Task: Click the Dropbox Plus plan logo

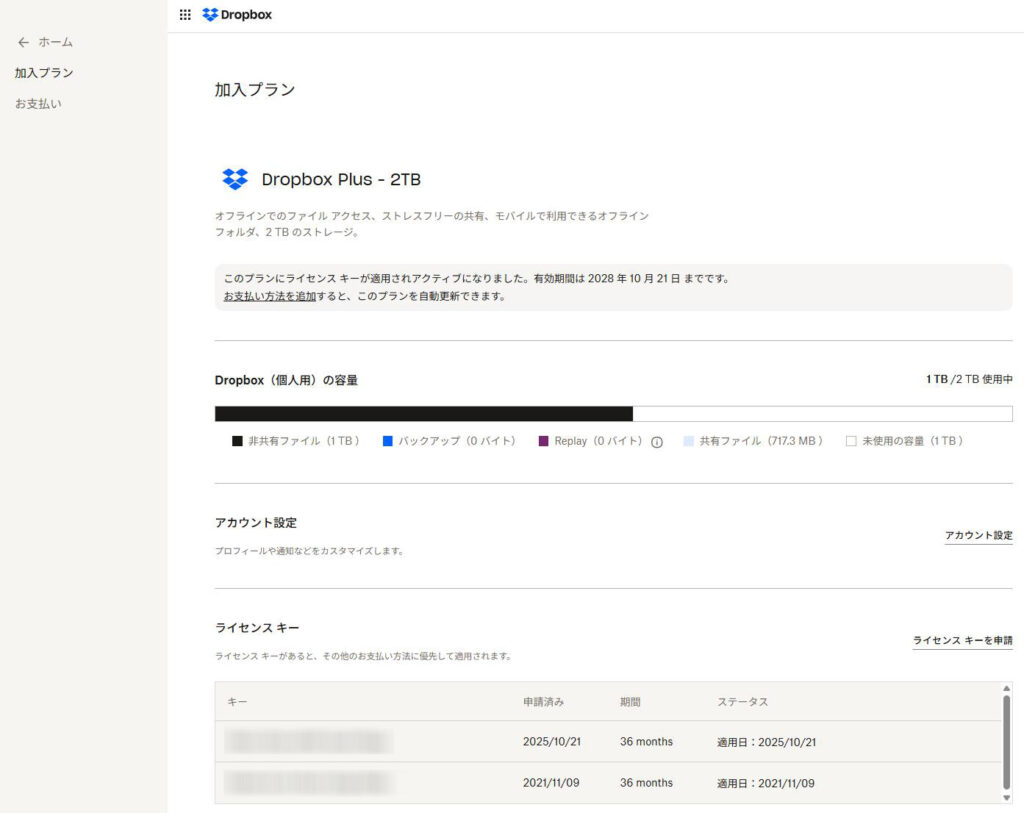Action: pyautogui.click(x=235, y=179)
